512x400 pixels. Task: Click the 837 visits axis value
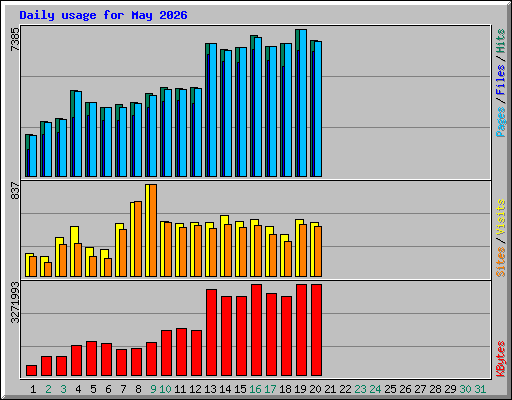pos(15,191)
